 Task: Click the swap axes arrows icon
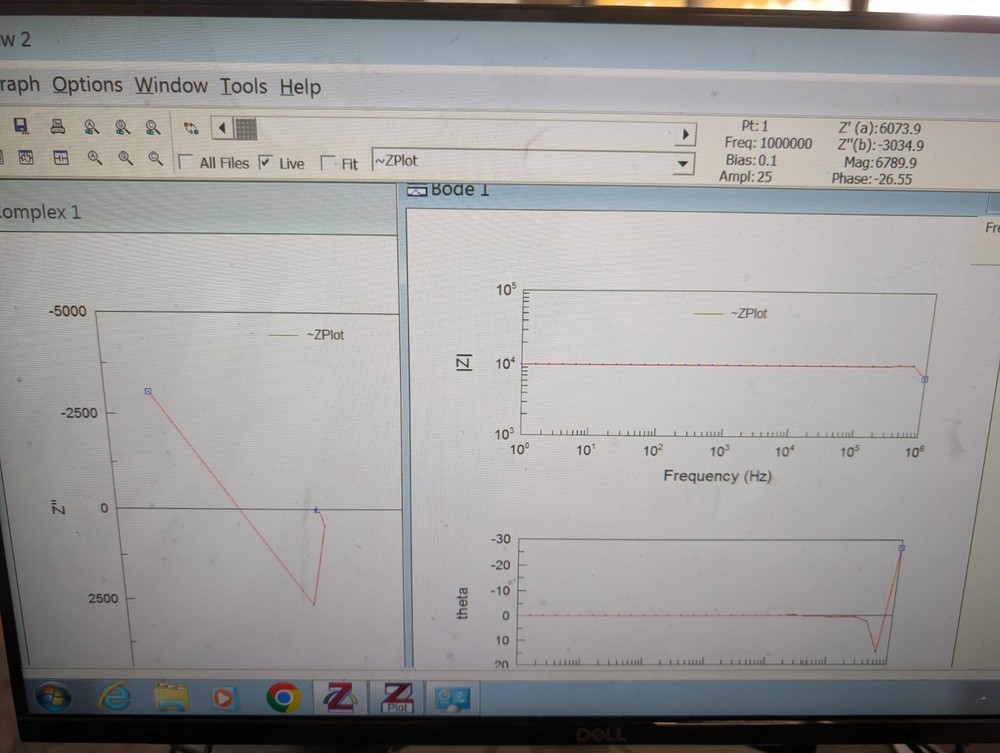[x=191, y=127]
